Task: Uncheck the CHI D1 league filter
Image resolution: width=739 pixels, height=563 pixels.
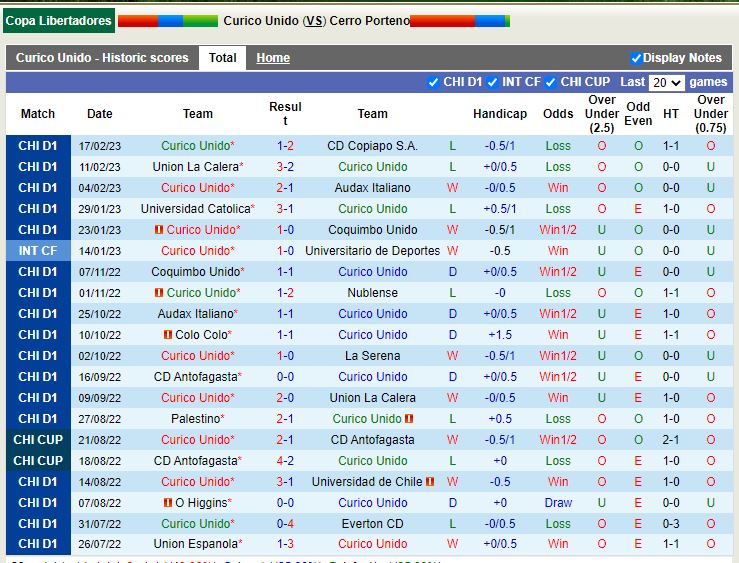Action: tap(433, 82)
